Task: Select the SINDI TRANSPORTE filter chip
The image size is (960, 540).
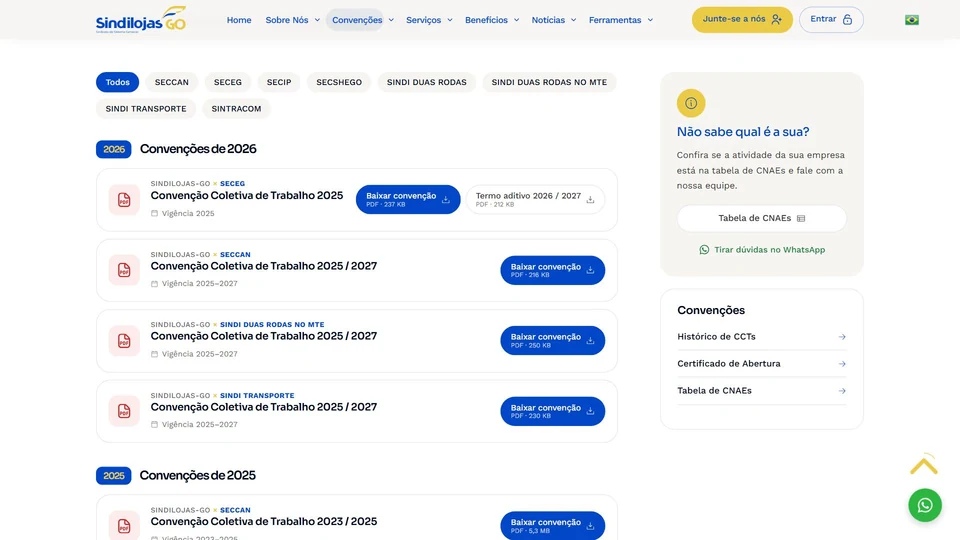Action: point(146,108)
